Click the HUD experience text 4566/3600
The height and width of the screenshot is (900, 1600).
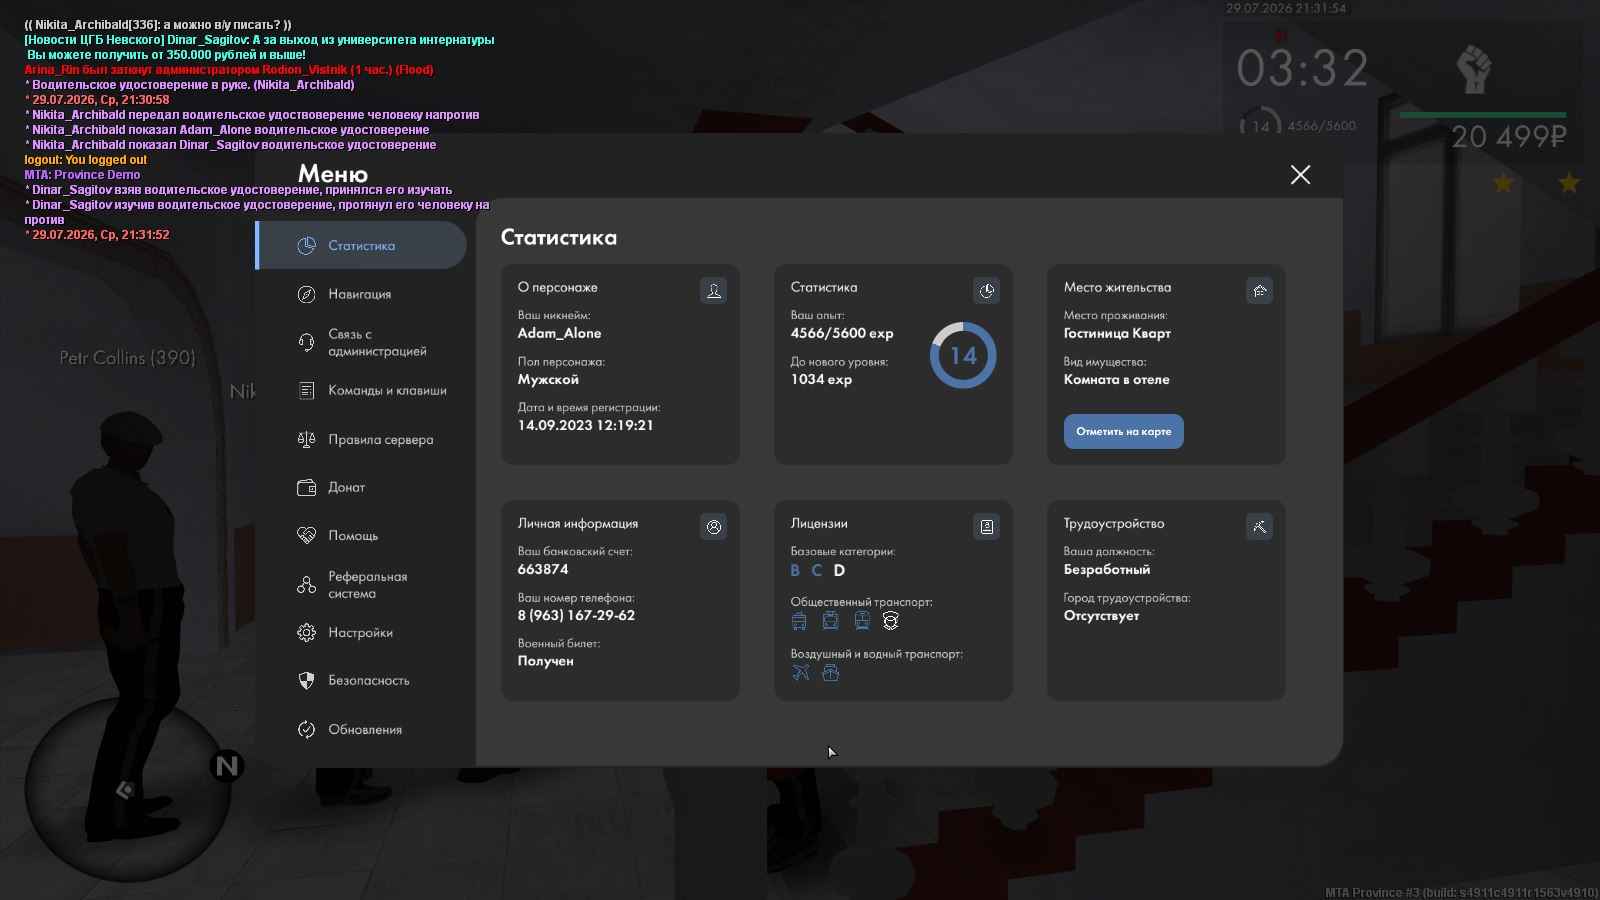tap(1322, 126)
